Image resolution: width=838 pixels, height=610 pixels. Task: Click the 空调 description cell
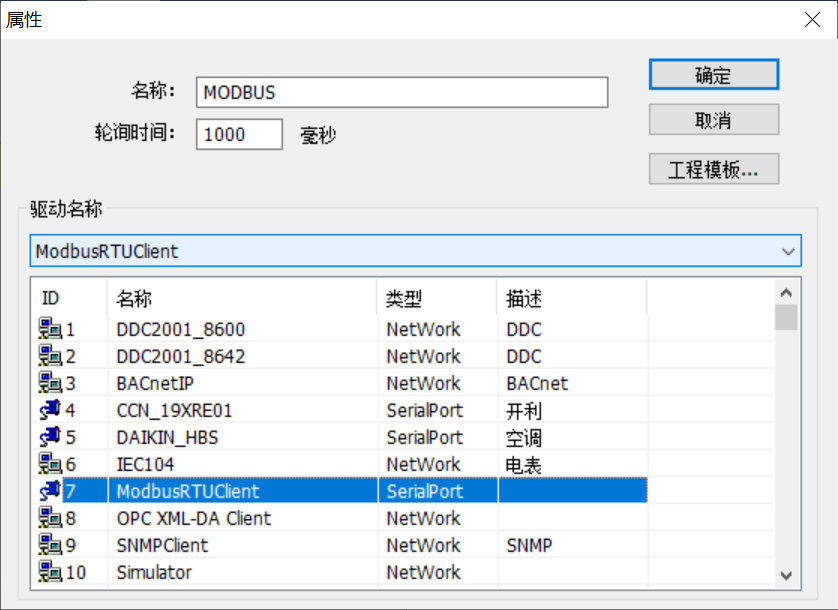(x=524, y=437)
